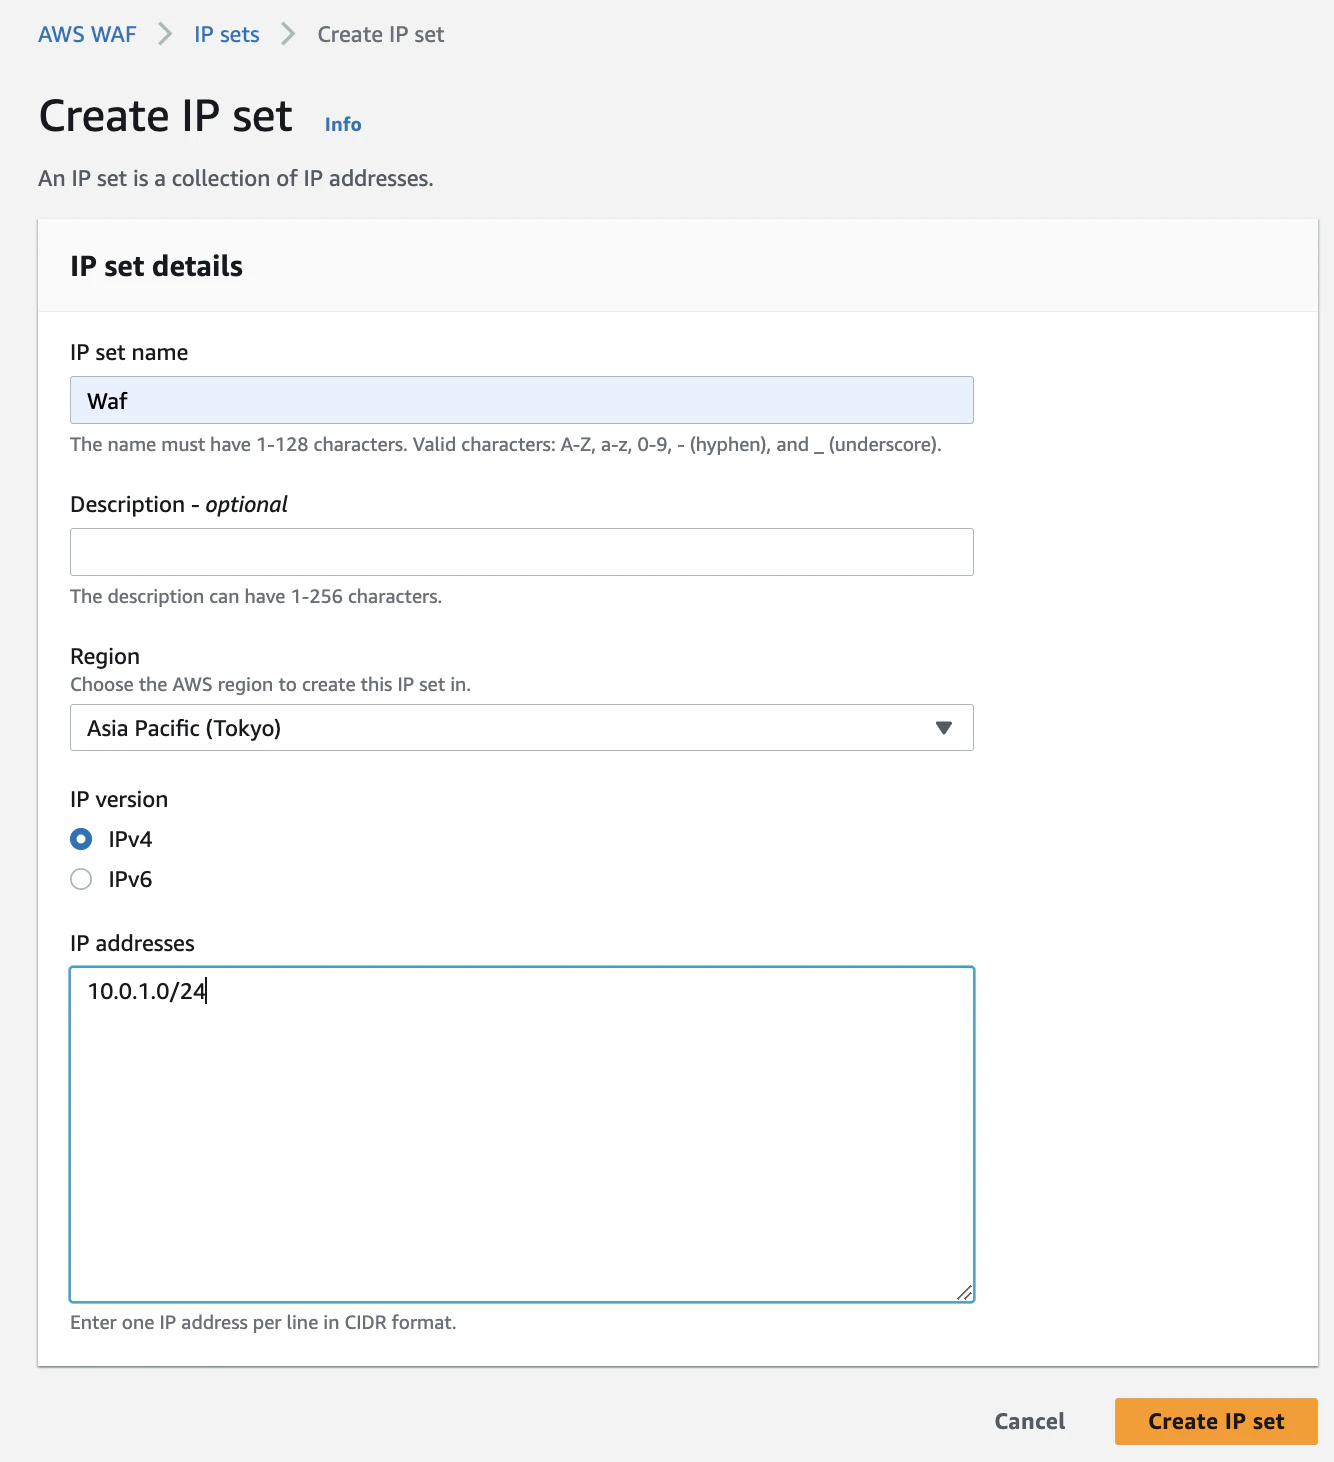This screenshot has width=1334, height=1462.
Task: Click the 'IP set details' section heading
Action: pos(157,266)
